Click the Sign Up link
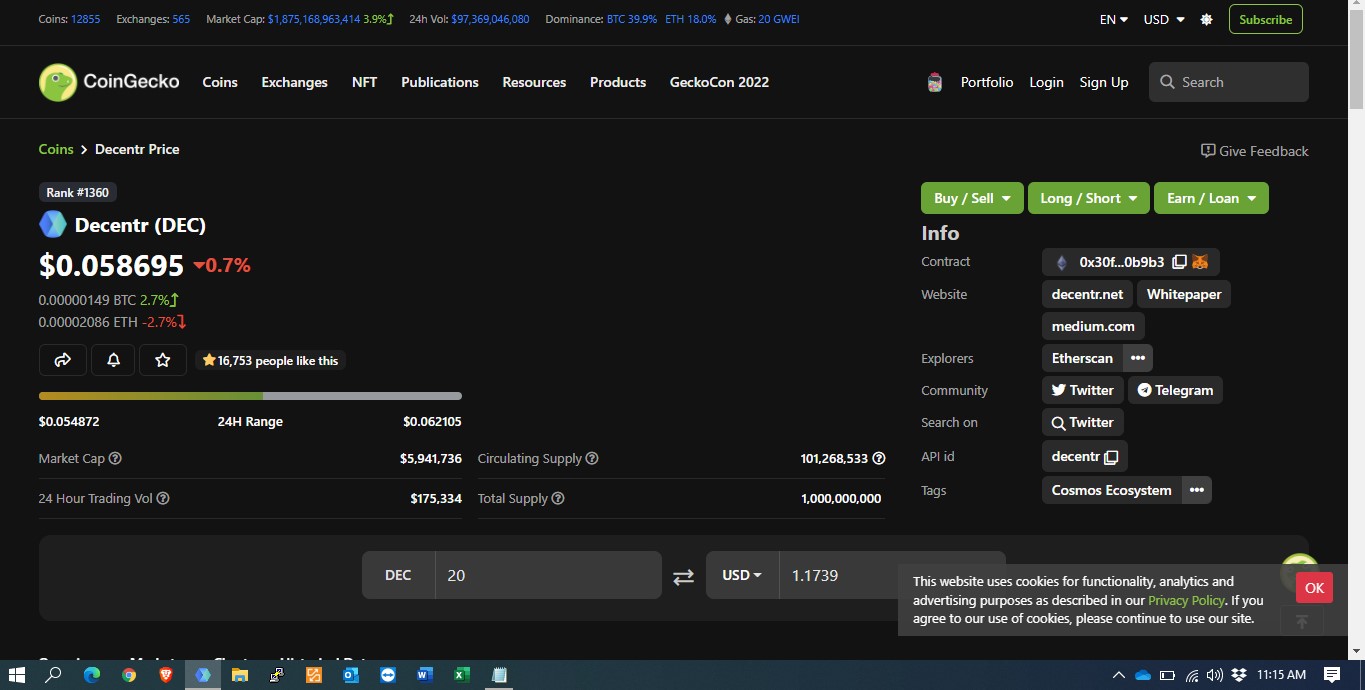The width and height of the screenshot is (1365, 690). 1104,82
